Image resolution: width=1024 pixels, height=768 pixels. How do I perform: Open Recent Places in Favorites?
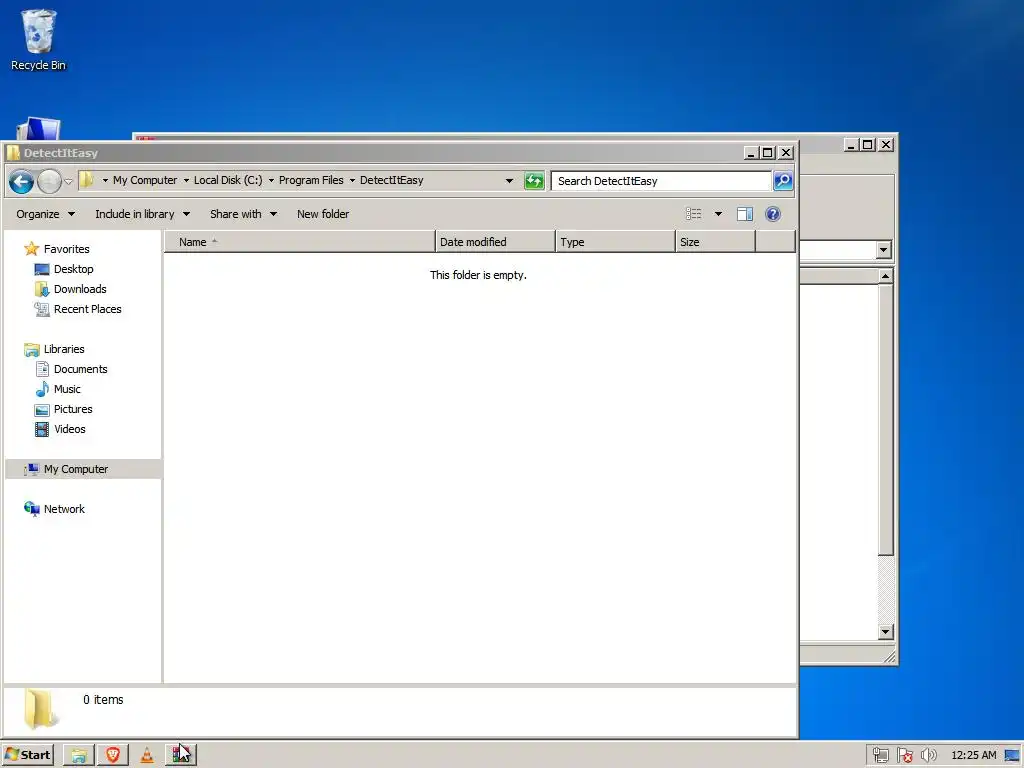88,310
